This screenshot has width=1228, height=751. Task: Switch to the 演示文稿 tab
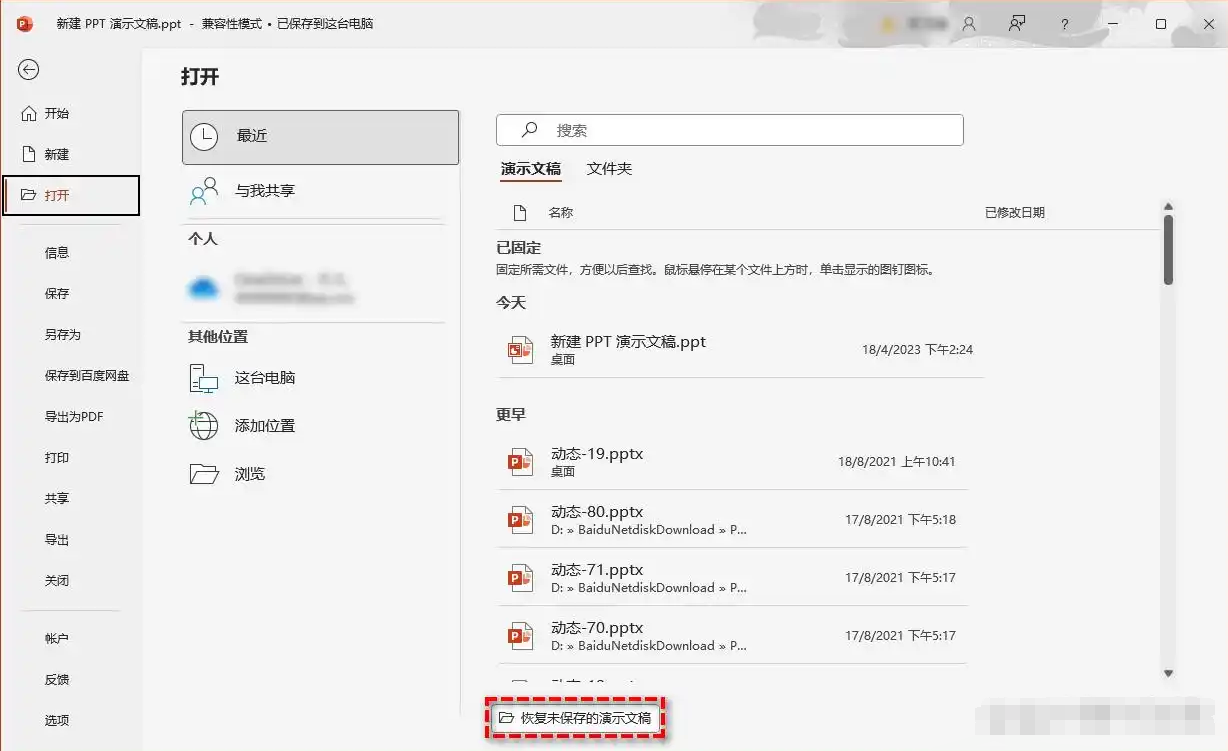pos(531,169)
